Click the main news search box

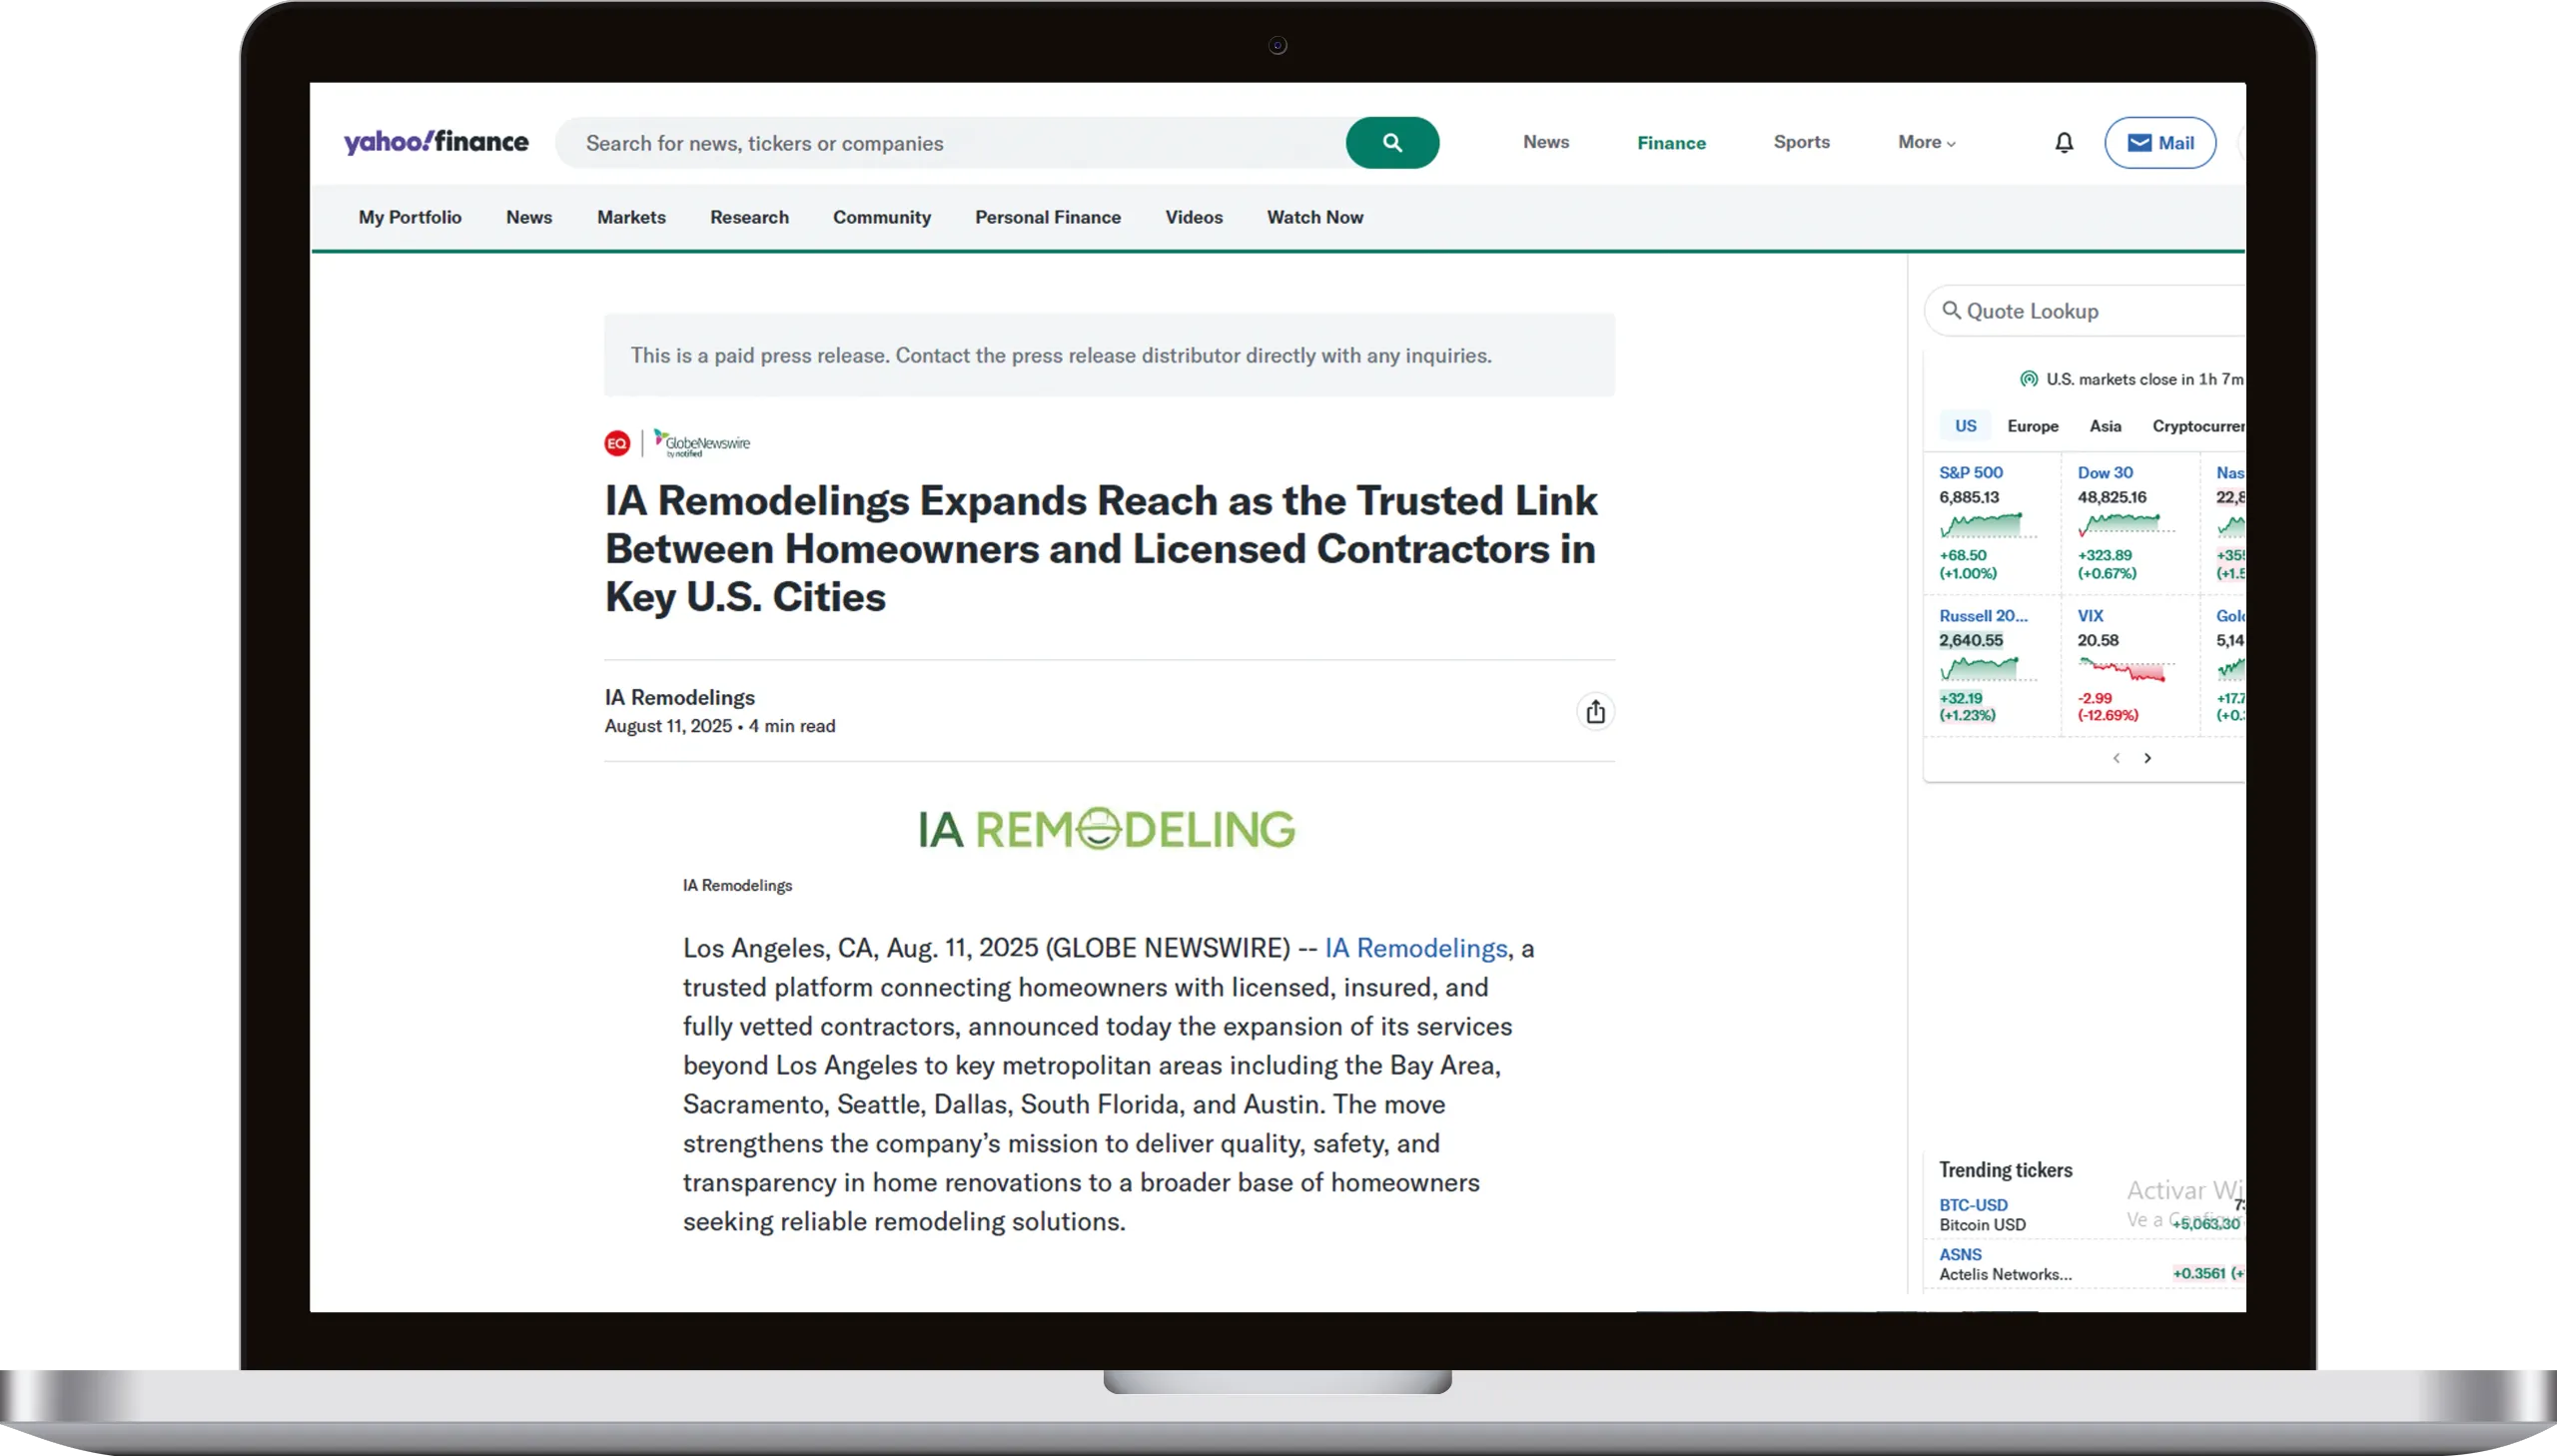[x=950, y=143]
